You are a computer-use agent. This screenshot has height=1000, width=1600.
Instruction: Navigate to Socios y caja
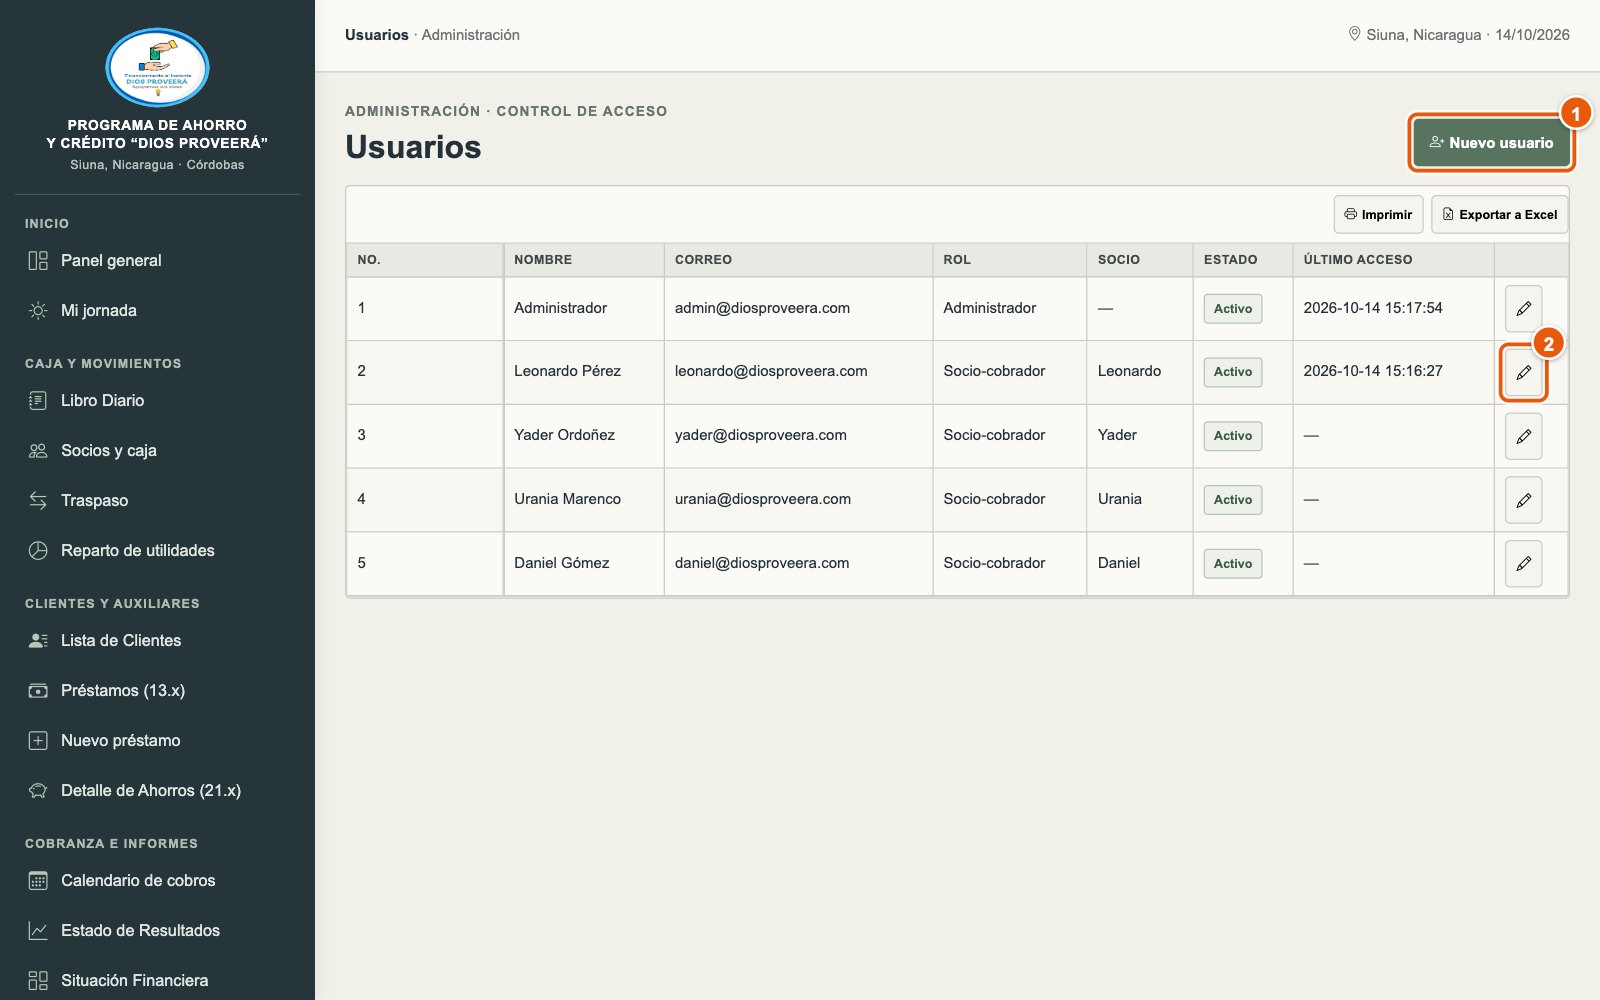157,451
